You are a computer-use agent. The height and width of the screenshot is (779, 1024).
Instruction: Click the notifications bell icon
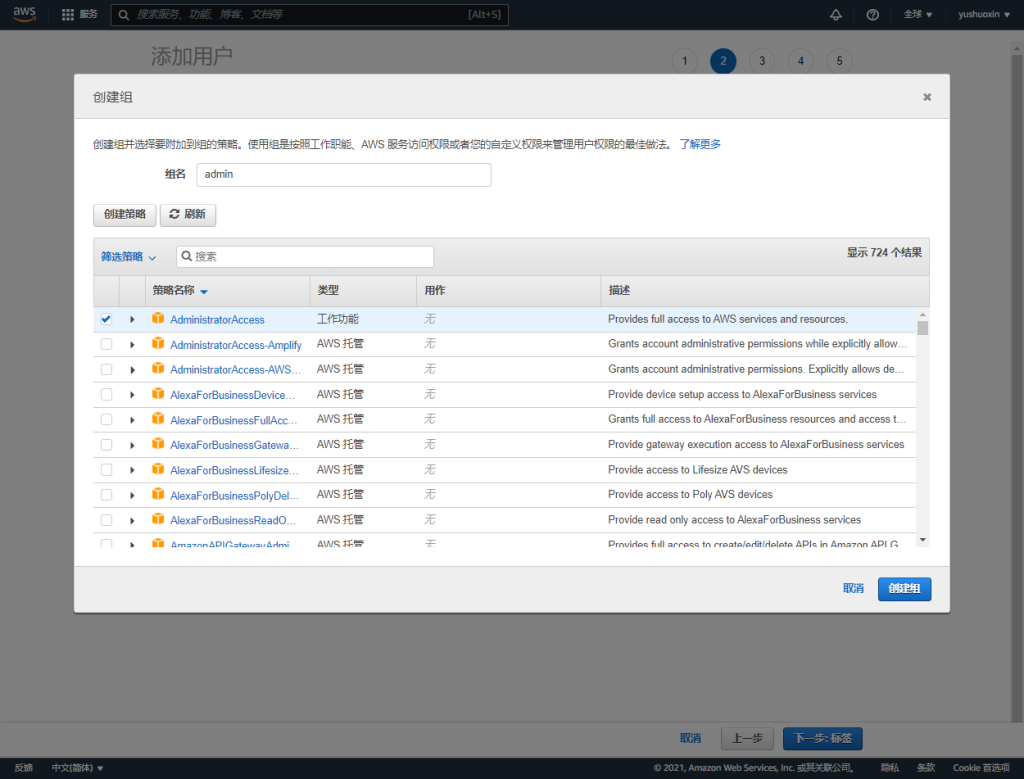coord(836,15)
